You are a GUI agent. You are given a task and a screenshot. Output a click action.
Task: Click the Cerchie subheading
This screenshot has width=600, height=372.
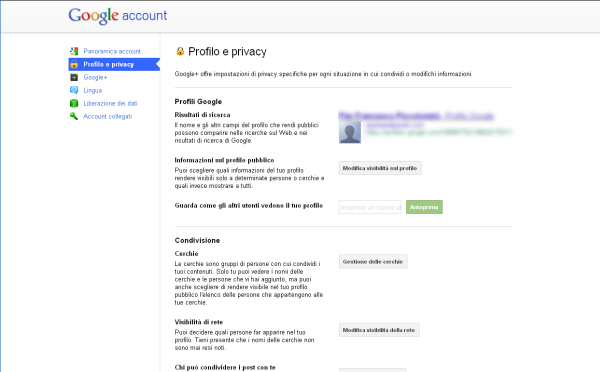(186, 253)
